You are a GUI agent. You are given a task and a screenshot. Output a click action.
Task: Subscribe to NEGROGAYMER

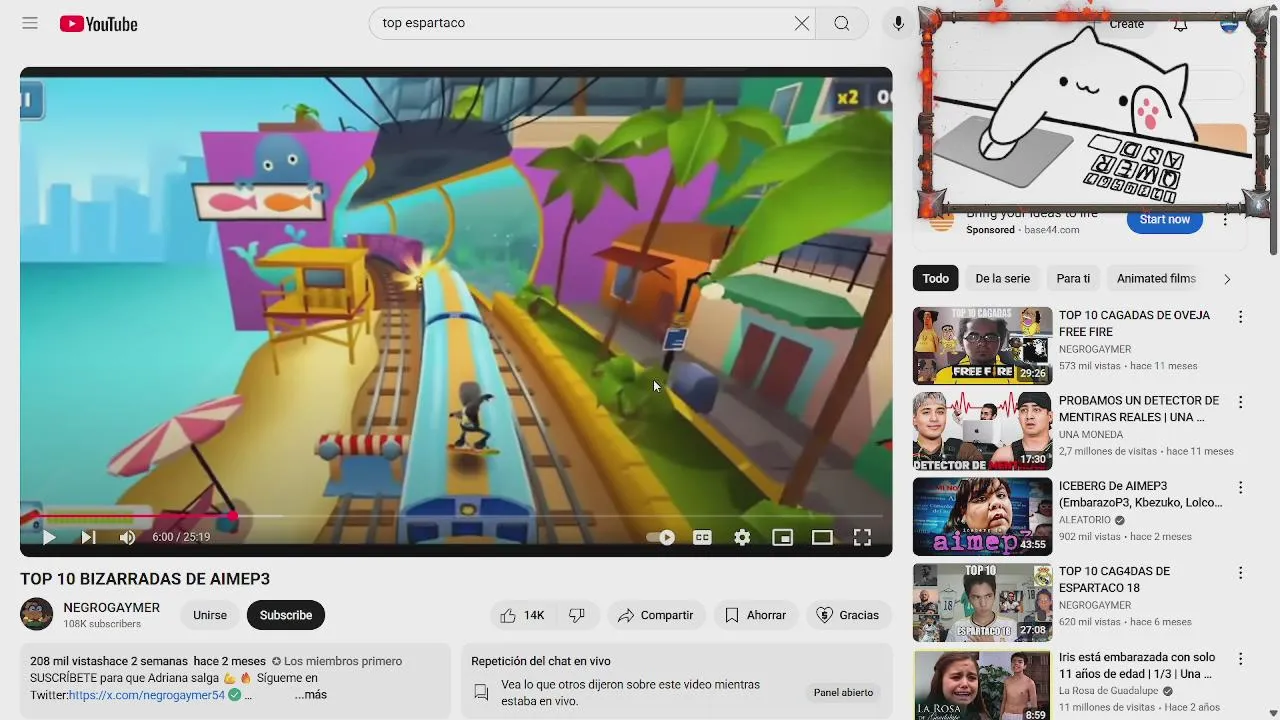click(286, 615)
